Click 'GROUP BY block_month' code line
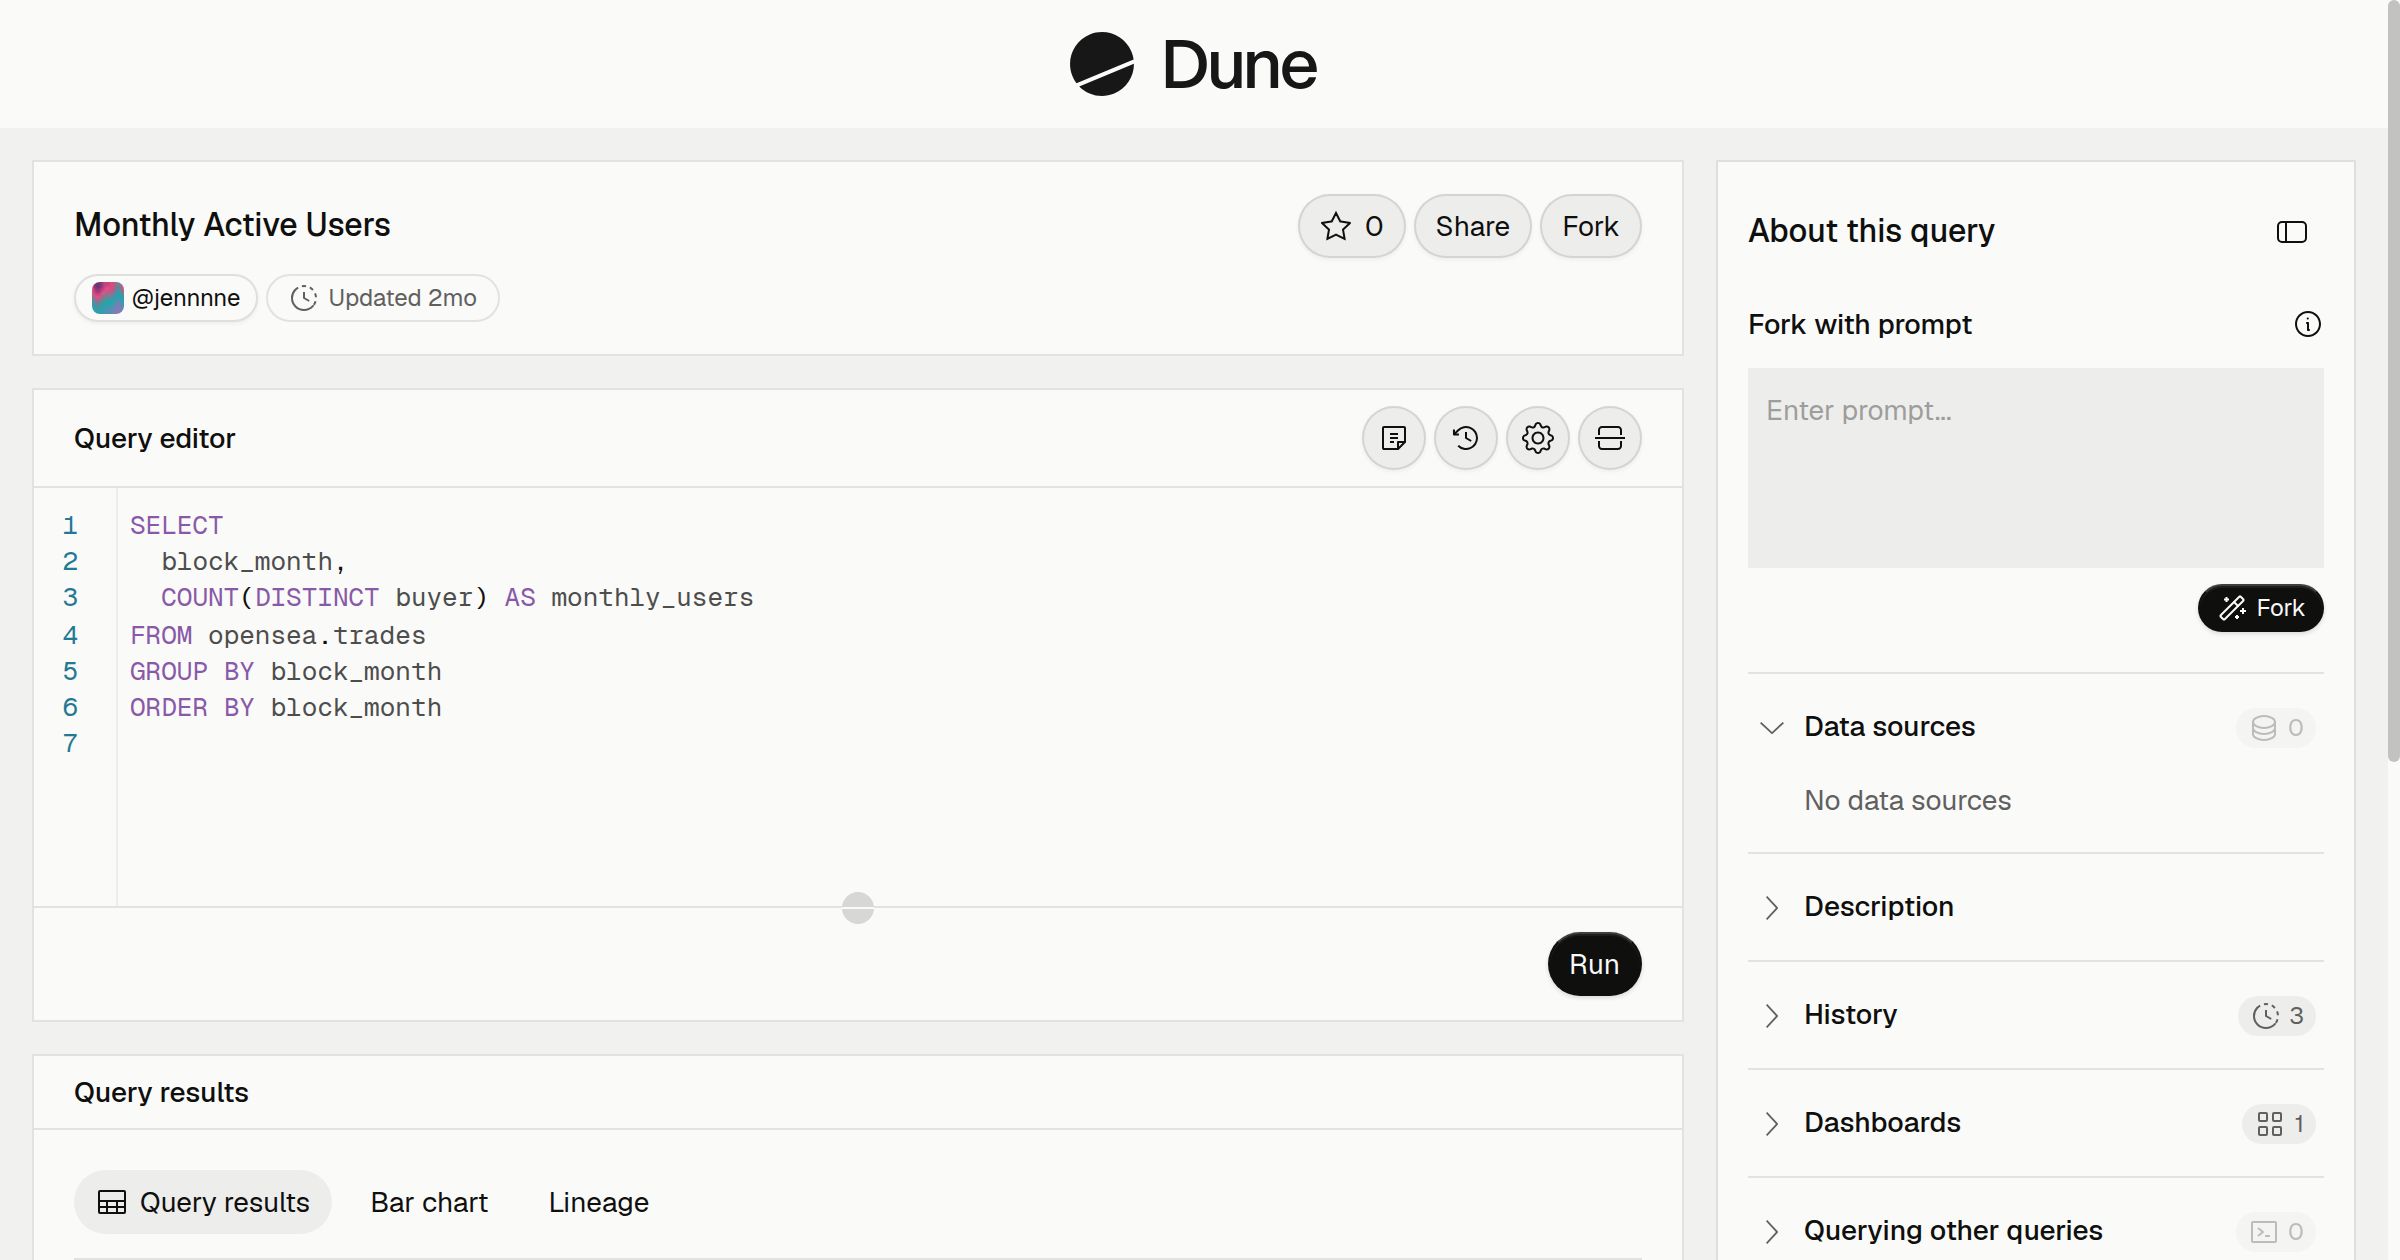This screenshot has width=2400, height=1260. coord(286,671)
